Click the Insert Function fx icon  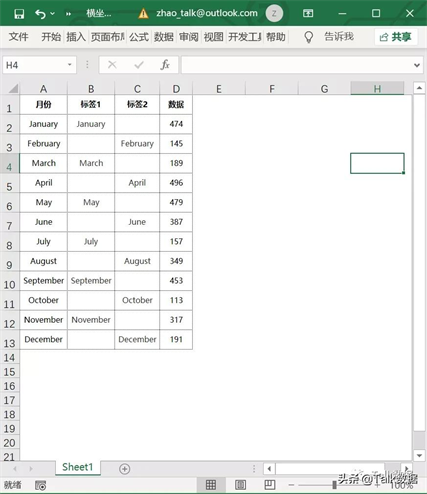[x=165, y=65]
